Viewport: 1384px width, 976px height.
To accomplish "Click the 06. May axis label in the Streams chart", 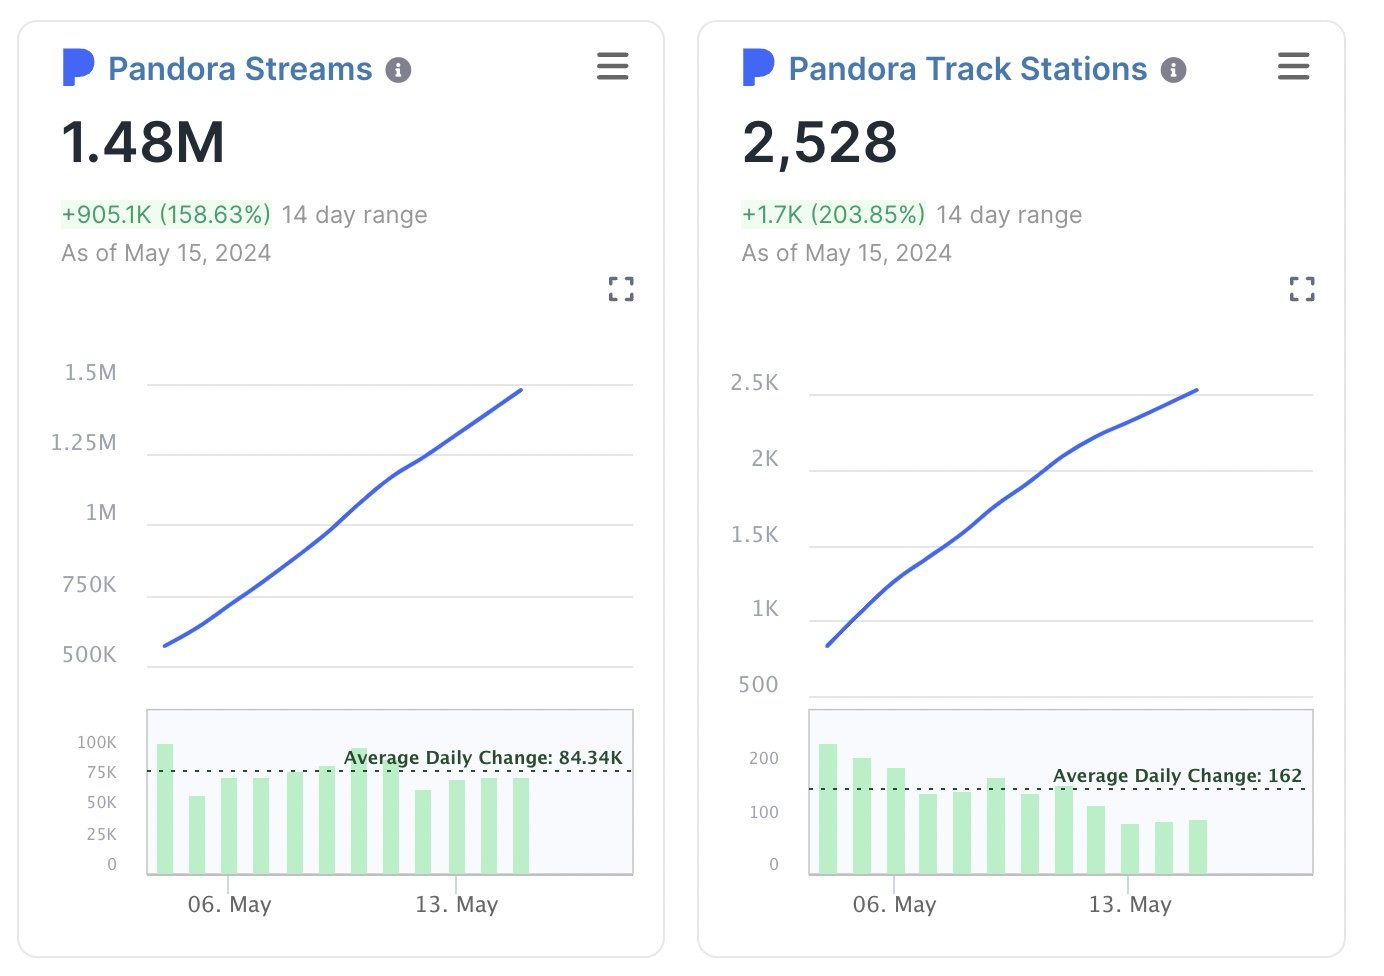I will pyautogui.click(x=229, y=904).
